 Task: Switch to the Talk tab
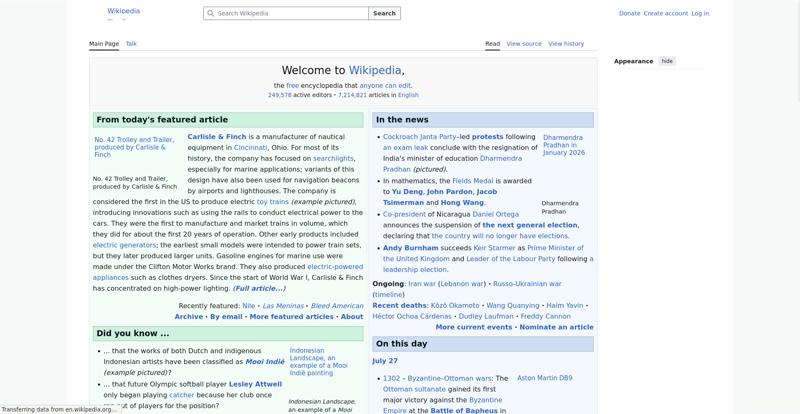(x=131, y=44)
